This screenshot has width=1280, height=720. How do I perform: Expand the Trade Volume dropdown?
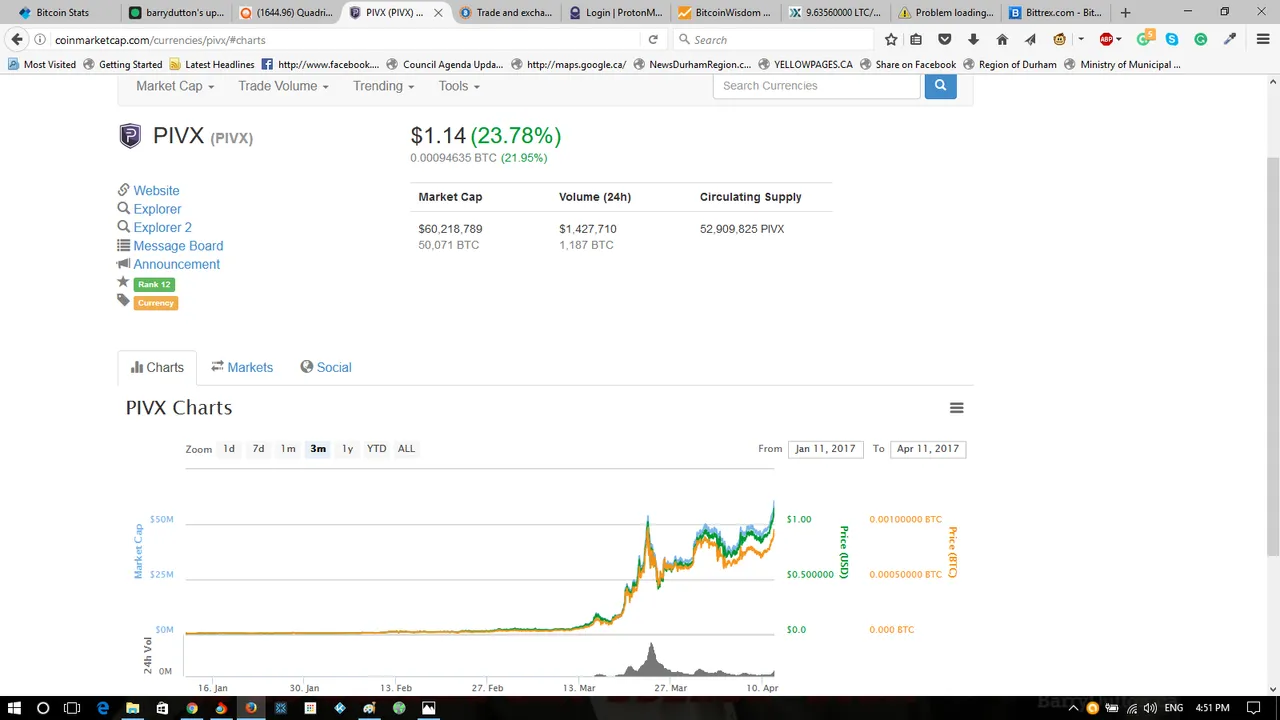tap(283, 86)
